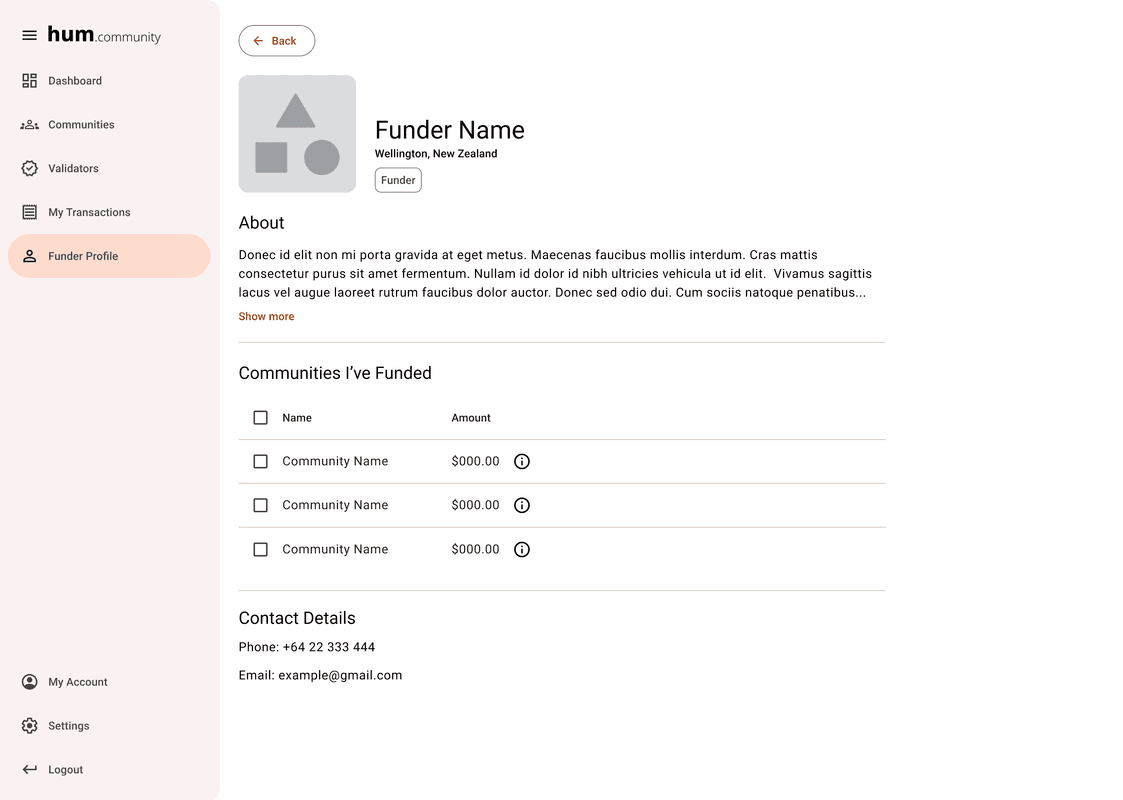Click the Validators badge icon
This screenshot has height=800, width=1123.
[29, 168]
